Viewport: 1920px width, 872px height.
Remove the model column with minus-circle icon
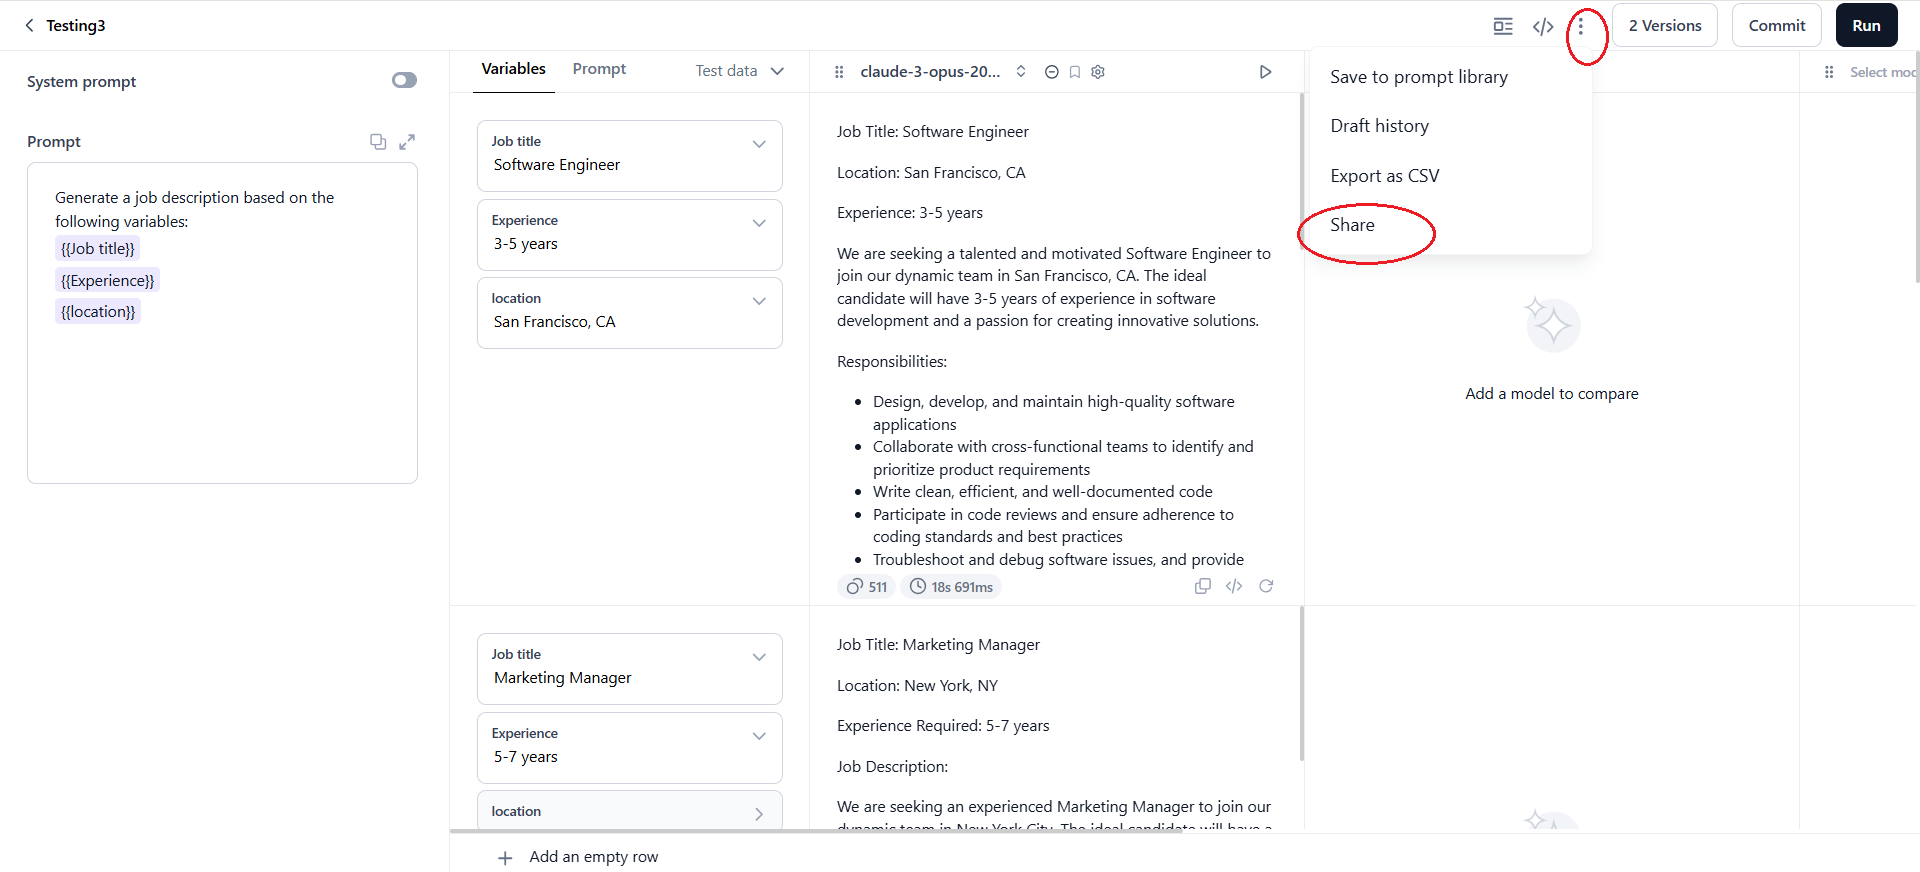point(1051,72)
